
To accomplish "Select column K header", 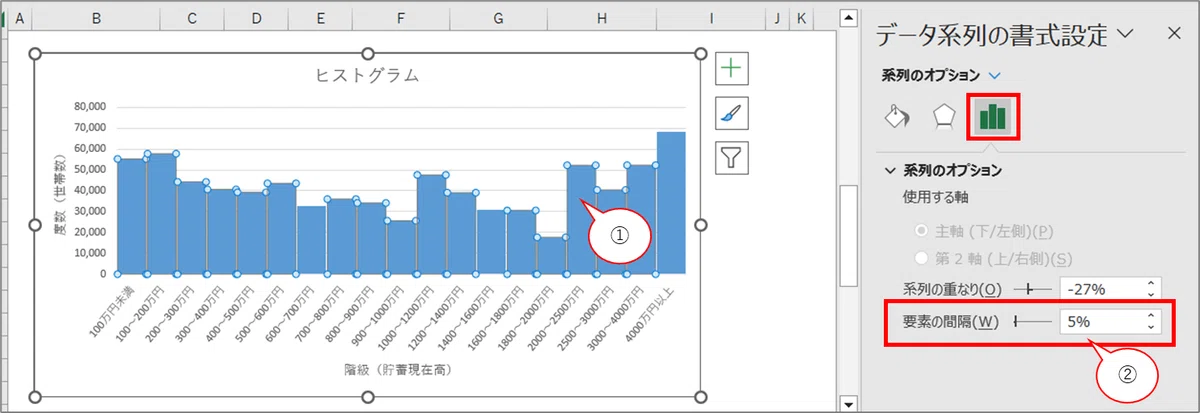I will pos(801,18).
